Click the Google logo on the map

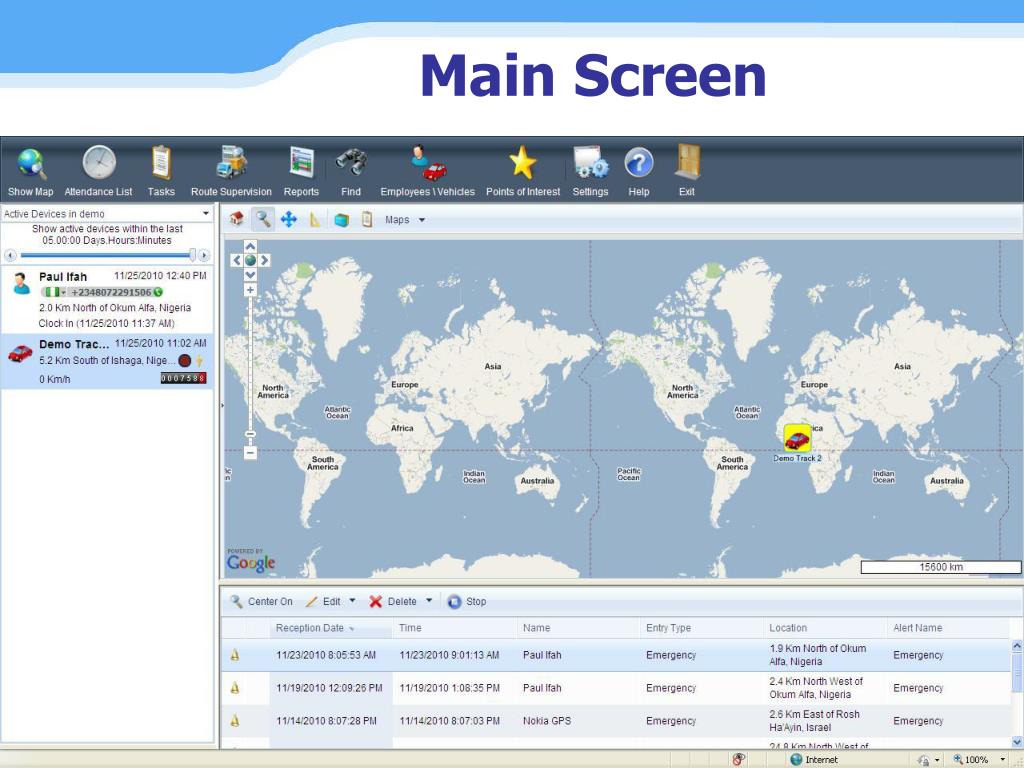pyautogui.click(x=251, y=562)
